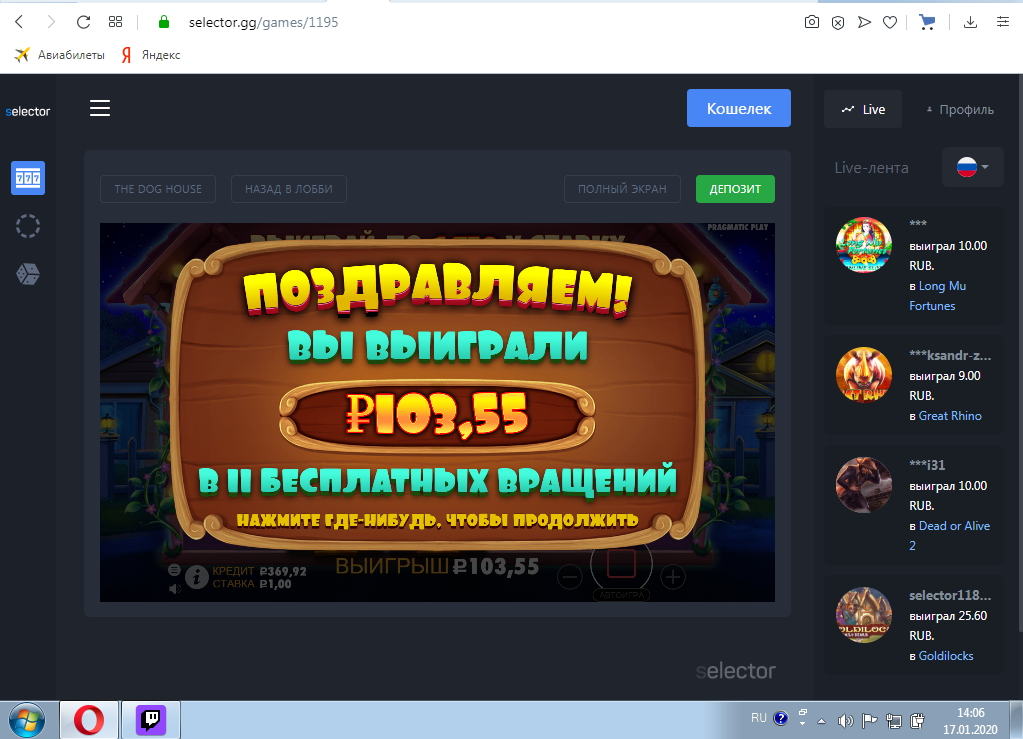Add page to bookmarks heart icon
The width and height of the screenshot is (1023, 739).
(890, 22)
